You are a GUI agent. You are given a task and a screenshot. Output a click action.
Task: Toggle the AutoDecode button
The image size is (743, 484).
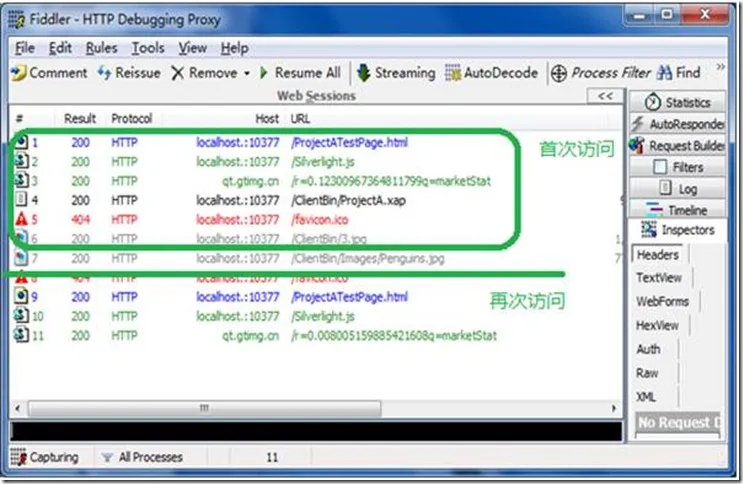(491, 73)
